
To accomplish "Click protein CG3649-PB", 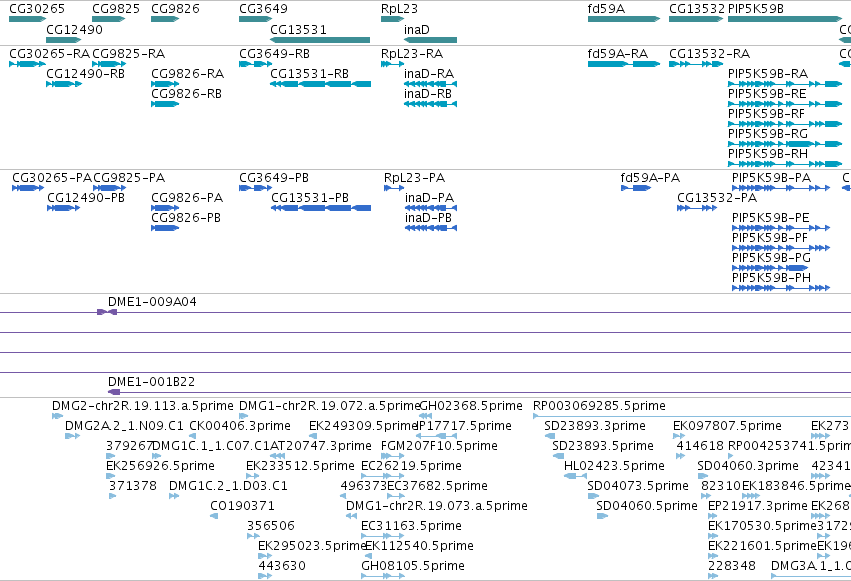I will pyautogui.click(x=256, y=188).
